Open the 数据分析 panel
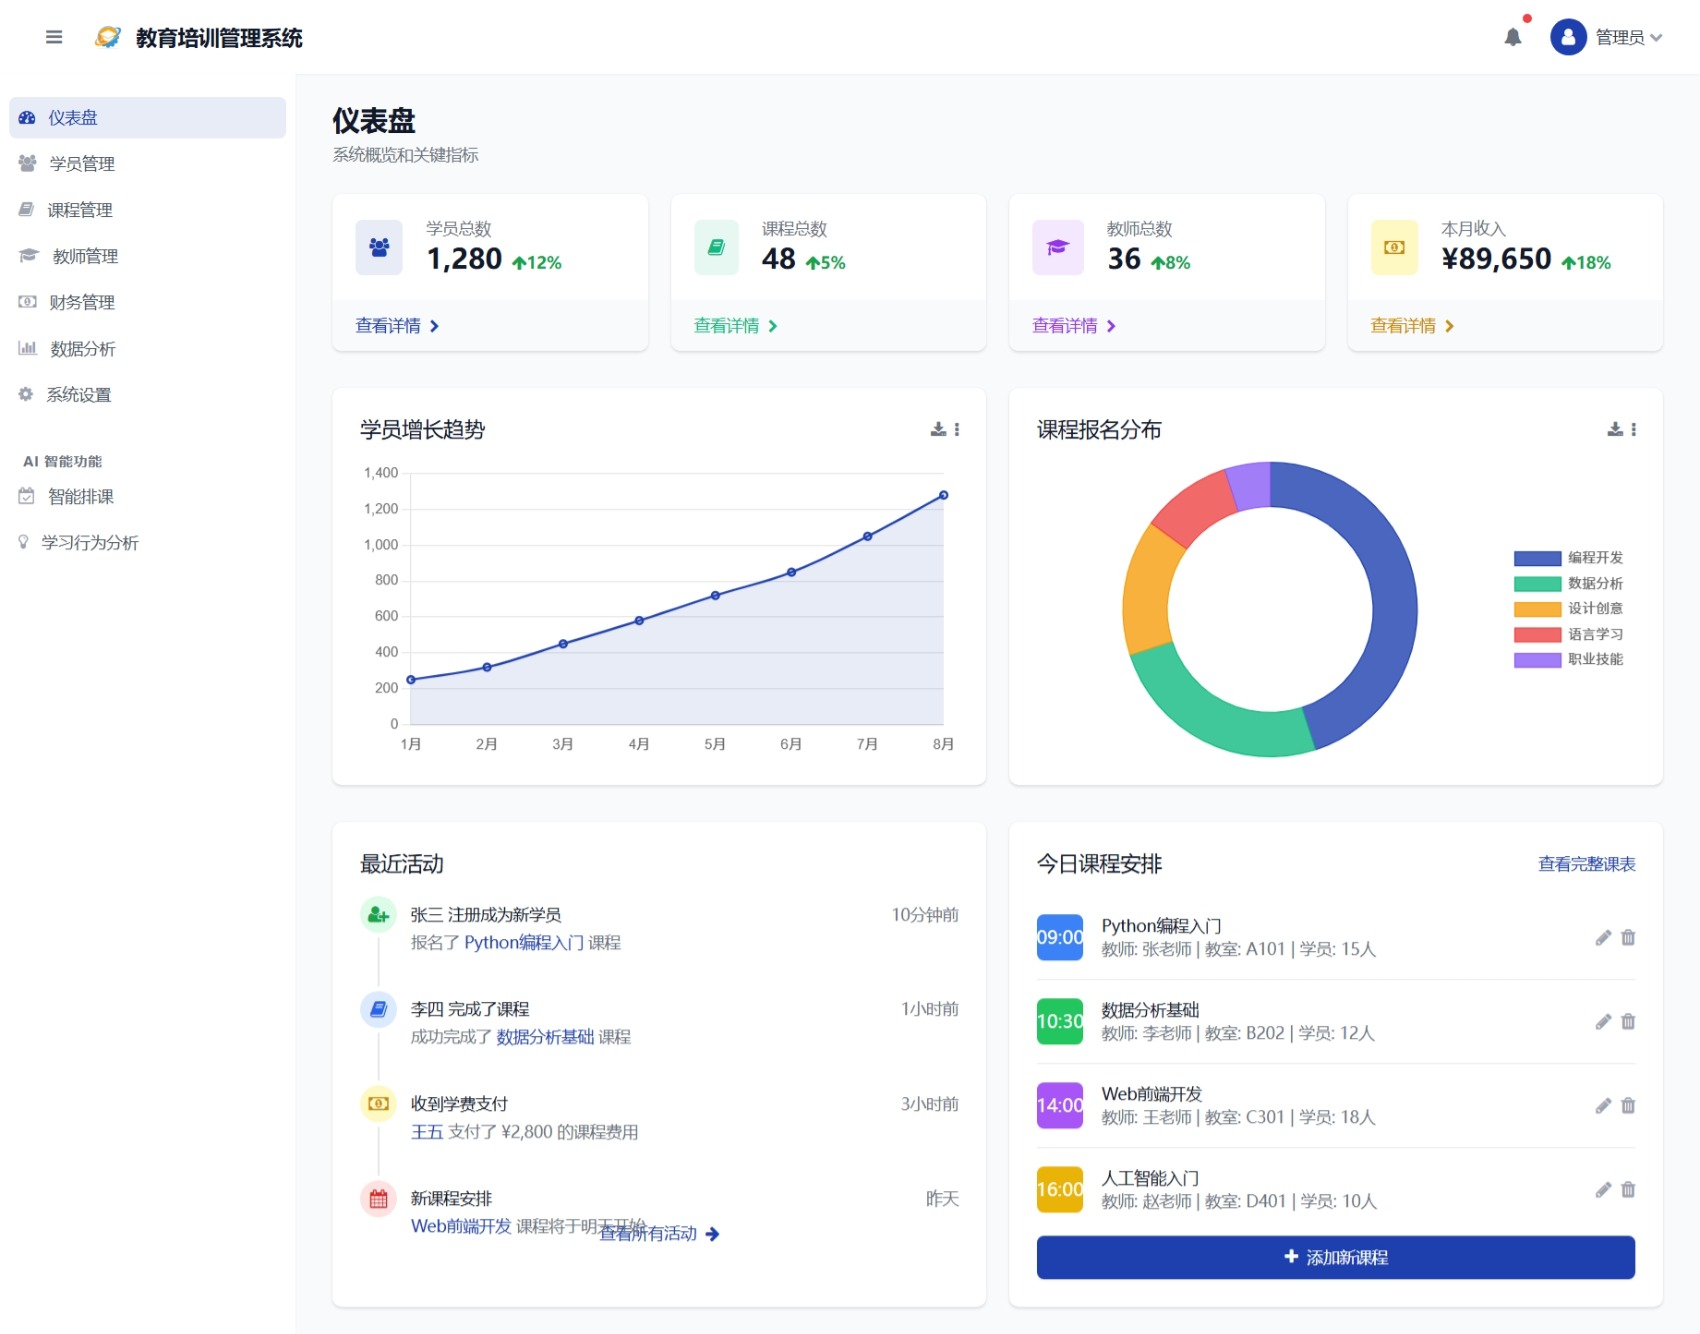Screen dimensions: 1700x1334 pyautogui.click(x=84, y=348)
